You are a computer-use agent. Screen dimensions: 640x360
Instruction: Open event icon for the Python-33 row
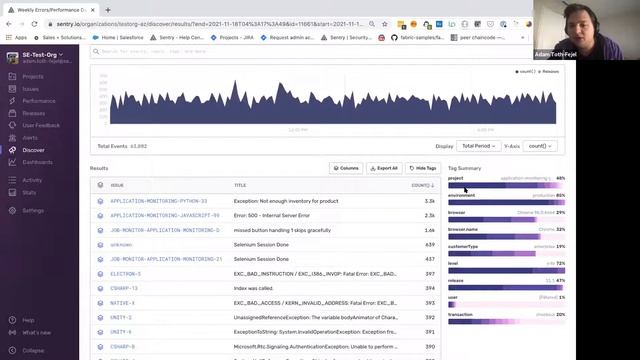[100, 201]
